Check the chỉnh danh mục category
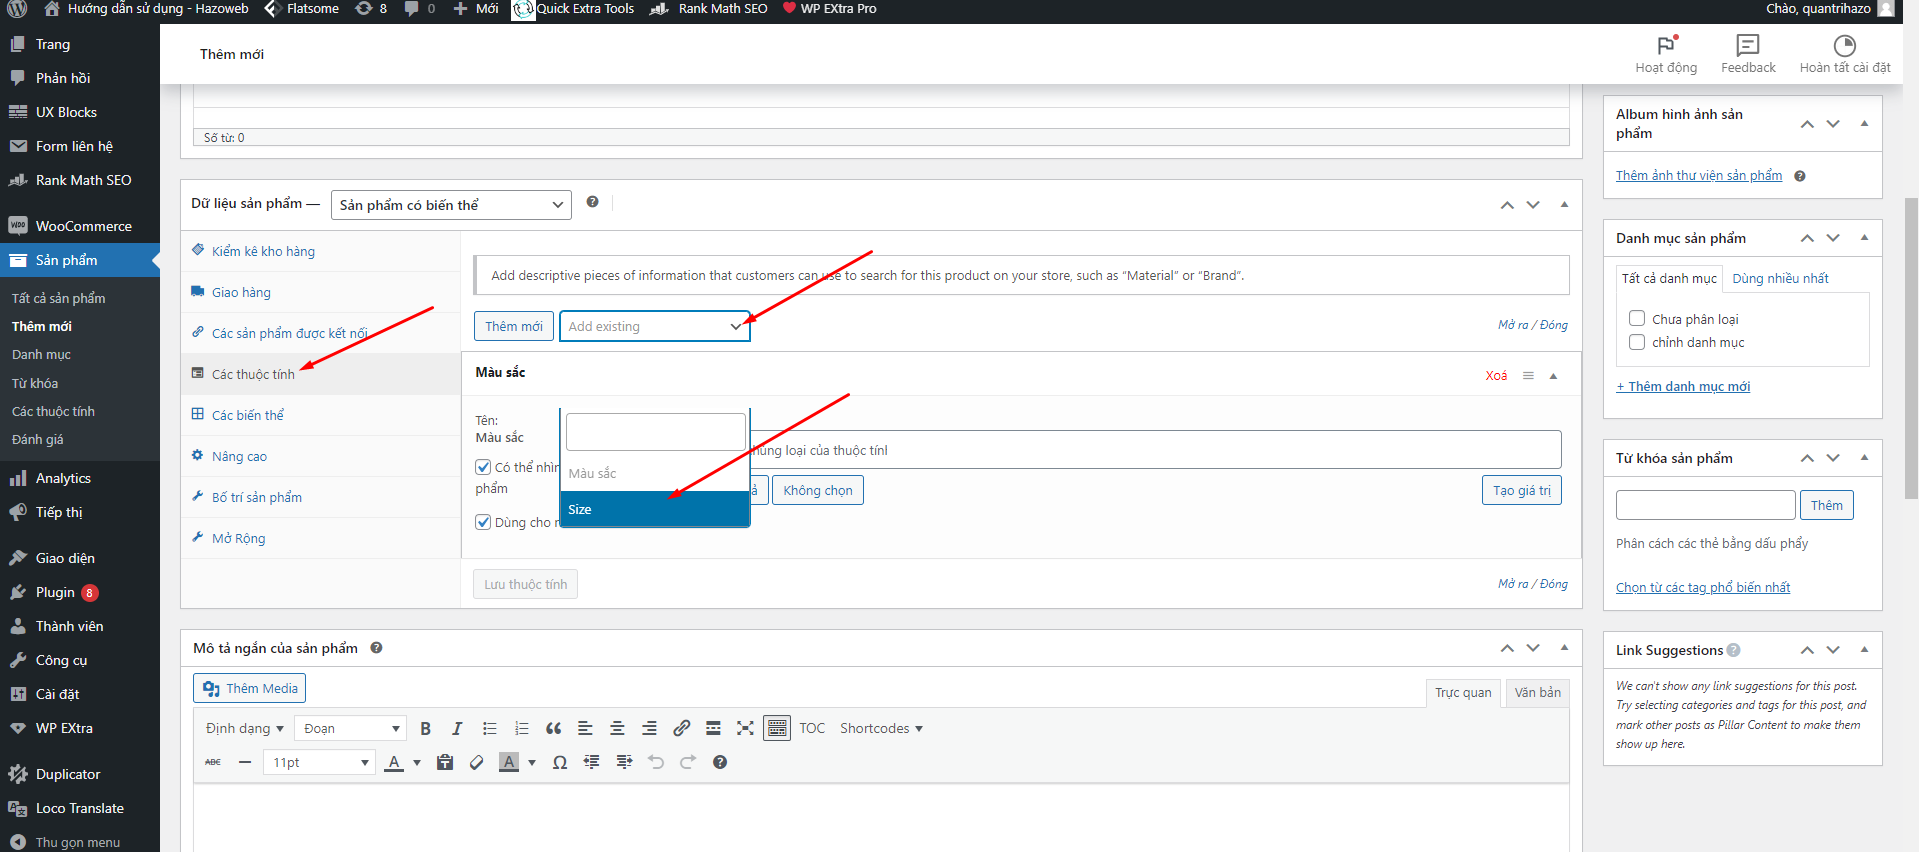The image size is (1919, 852). tap(1637, 342)
